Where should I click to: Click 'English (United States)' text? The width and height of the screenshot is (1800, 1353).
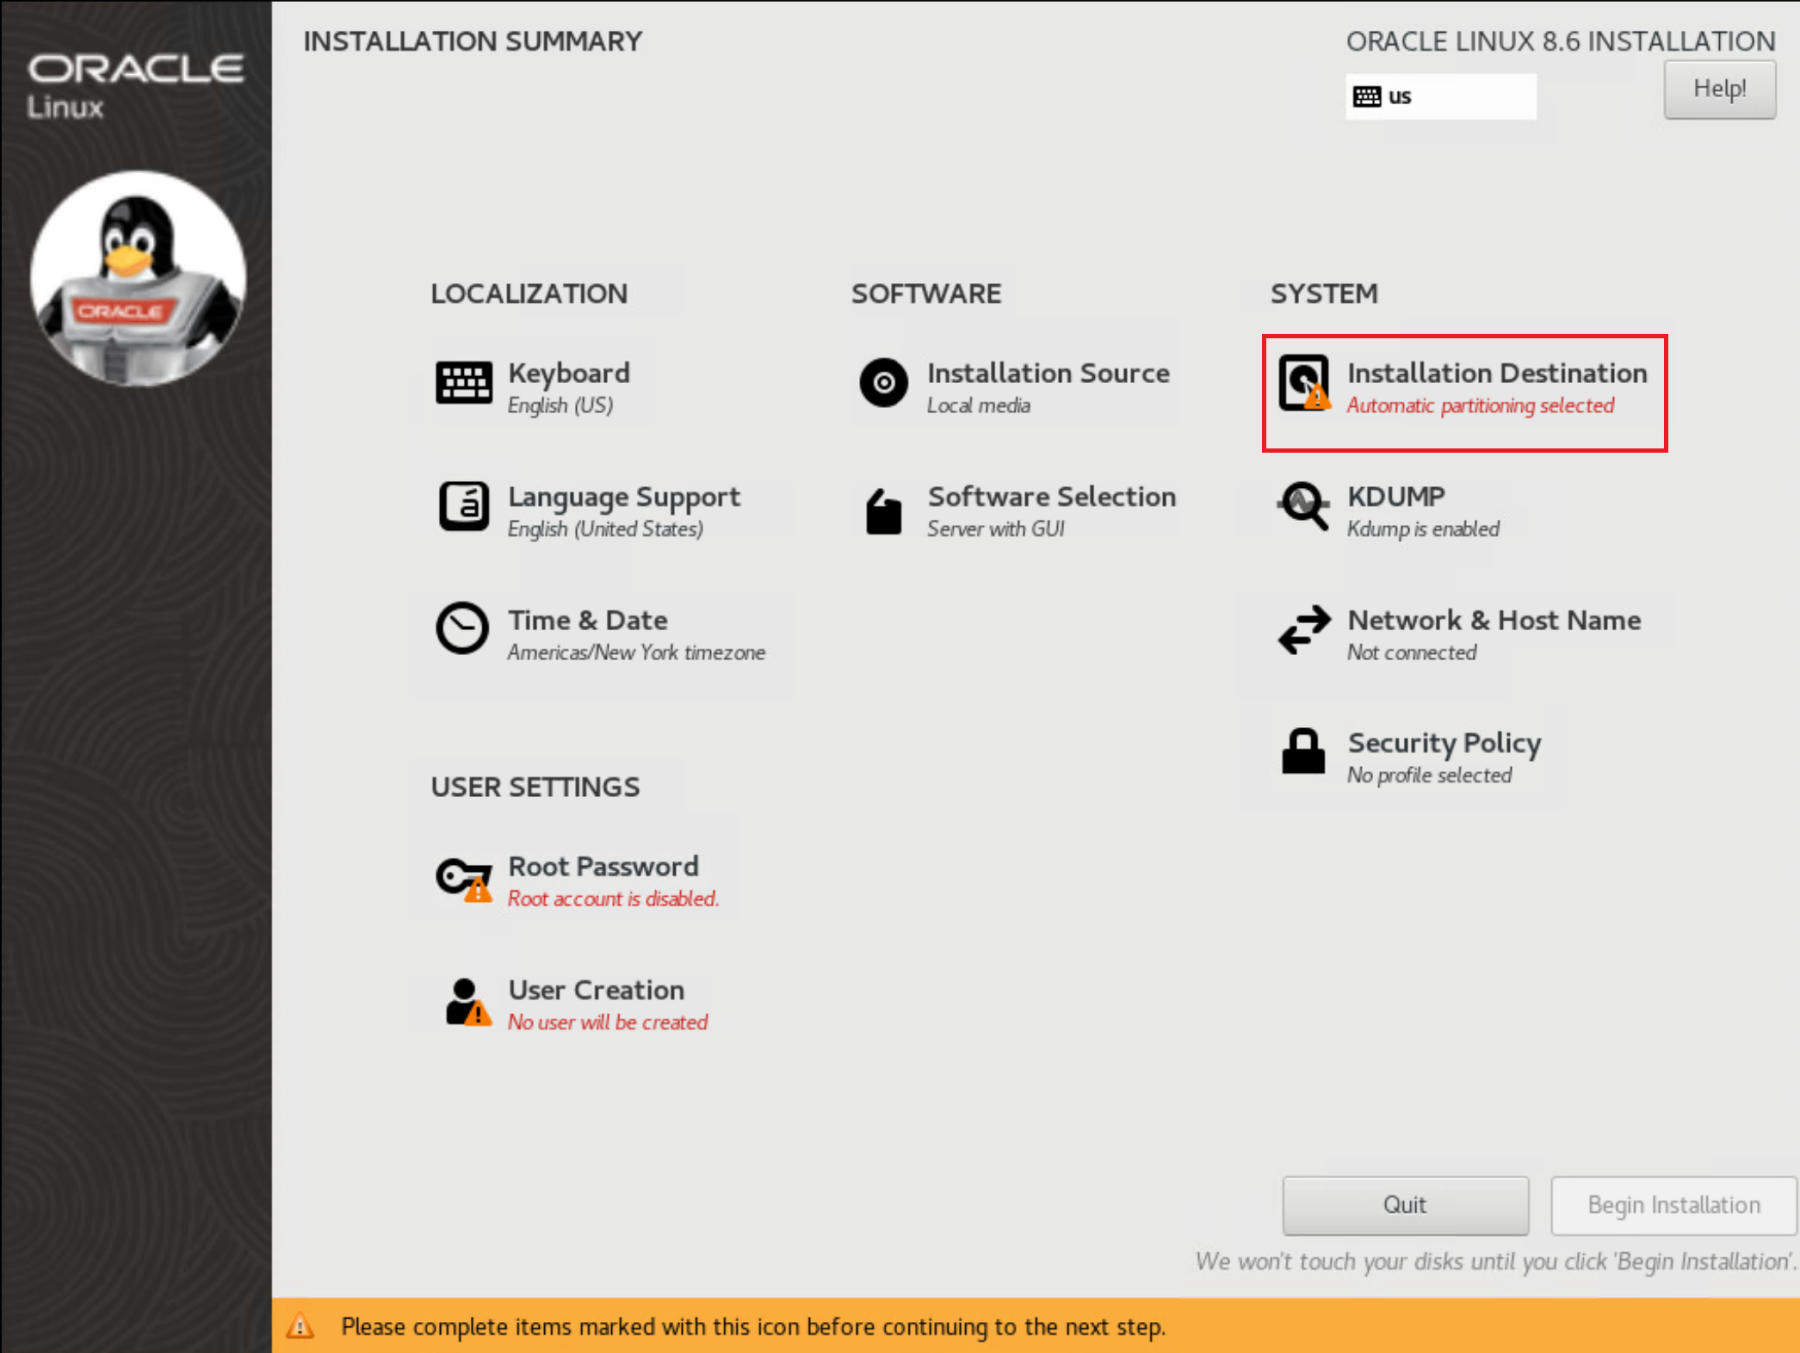[x=605, y=529]
